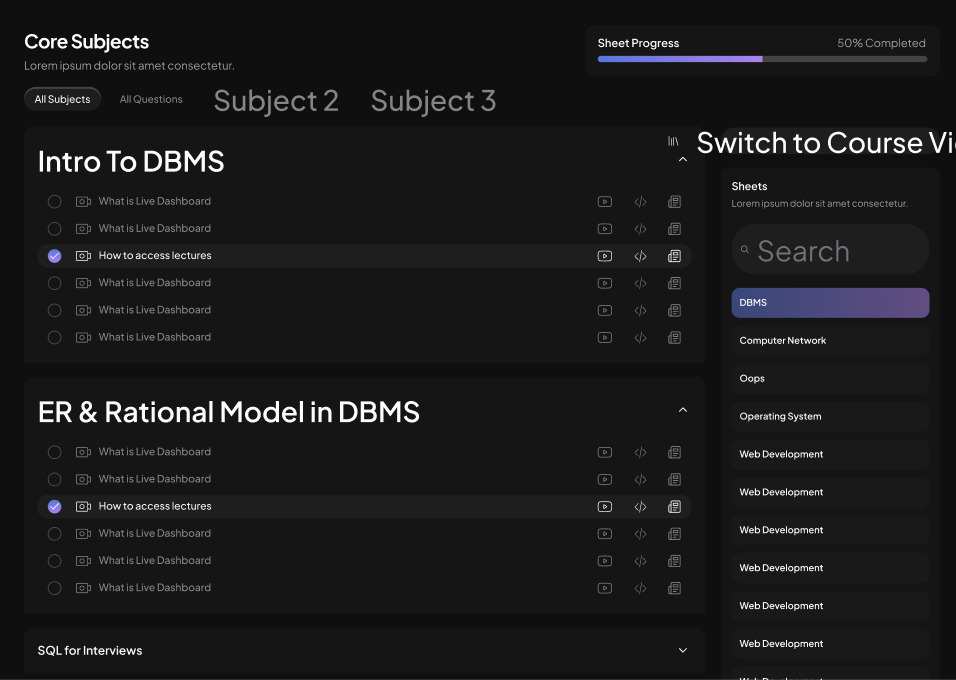Collapse the ER & Rational Model in DBMS section
The width and height of the screenshot is (956, 680).
point(683,410)
